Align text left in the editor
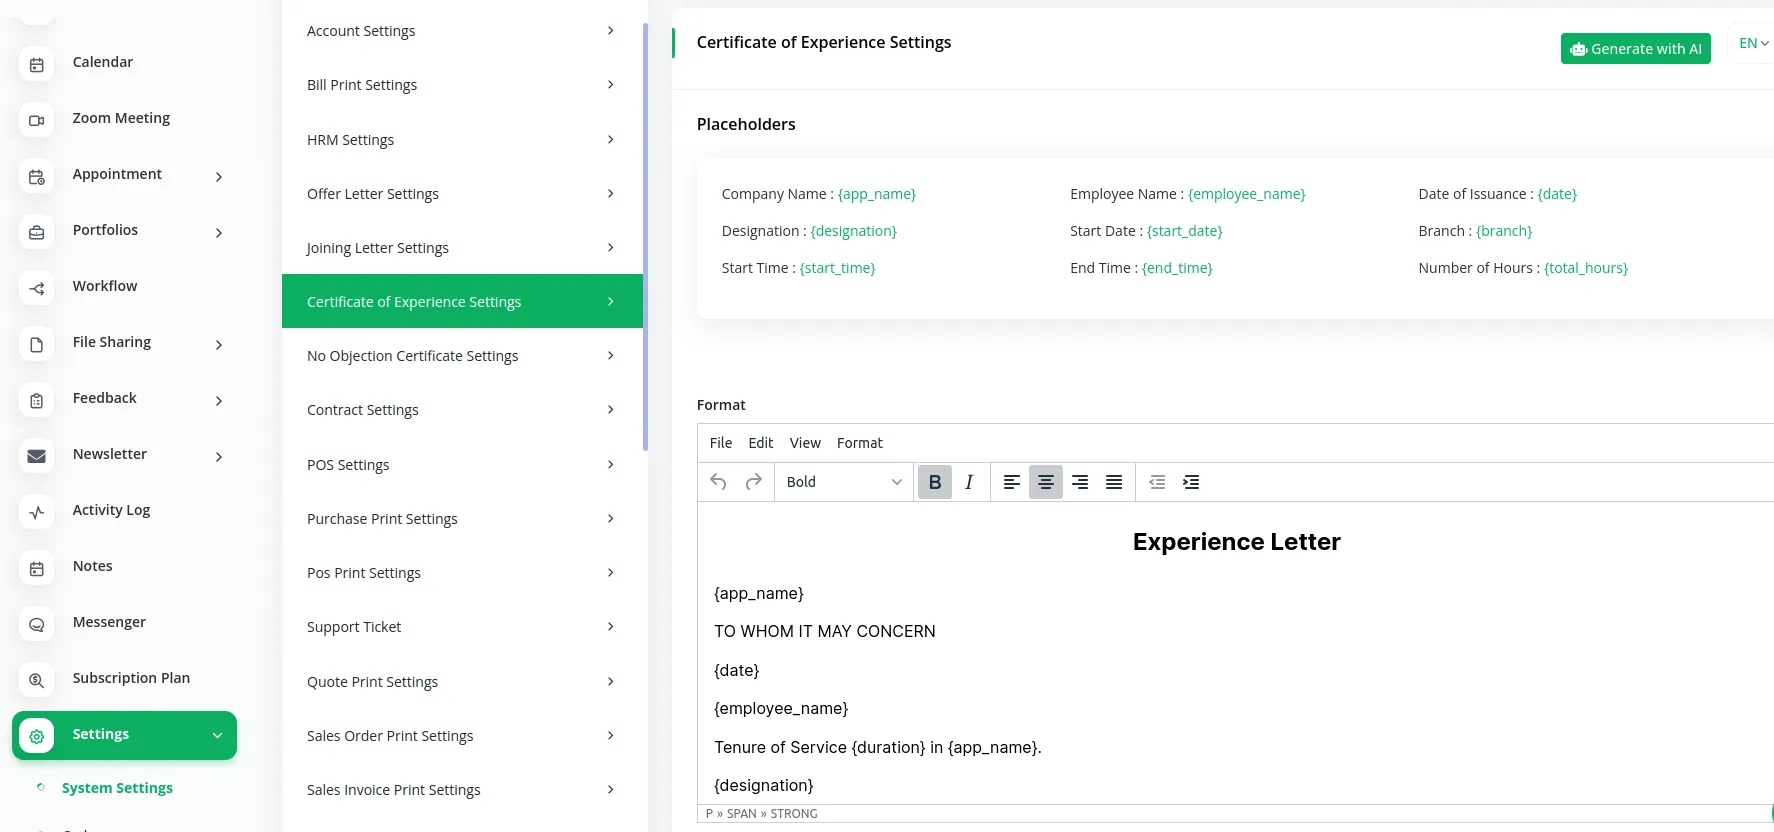Image resolution: width=1774 pixels, height=832 pixels. (x=1012, y=482)
